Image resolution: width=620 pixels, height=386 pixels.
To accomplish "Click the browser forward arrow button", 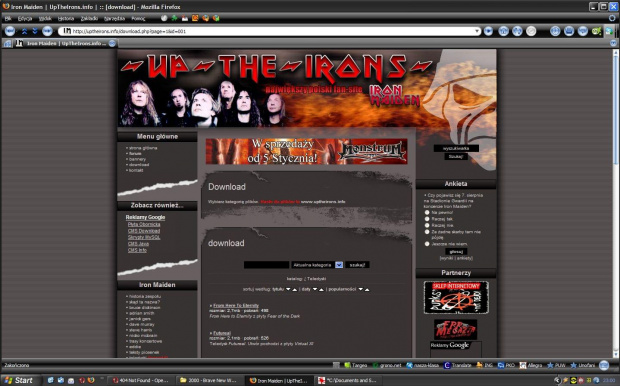I will pos(47,31).
